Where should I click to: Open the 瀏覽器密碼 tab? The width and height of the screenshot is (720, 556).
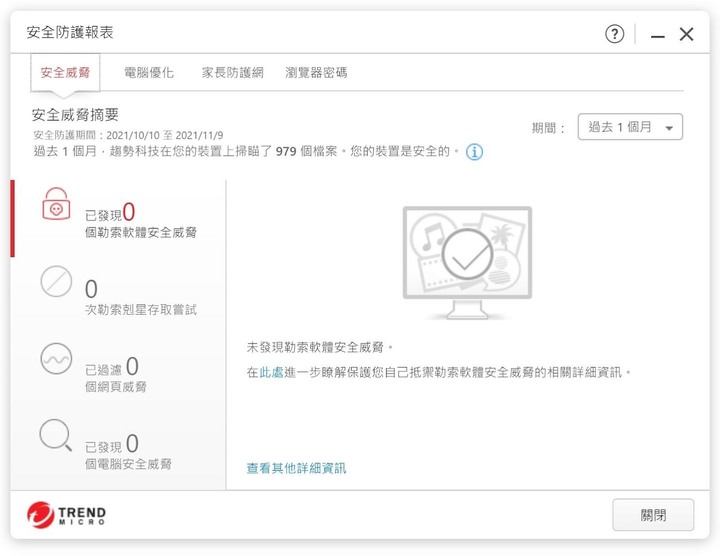point(316,73)
